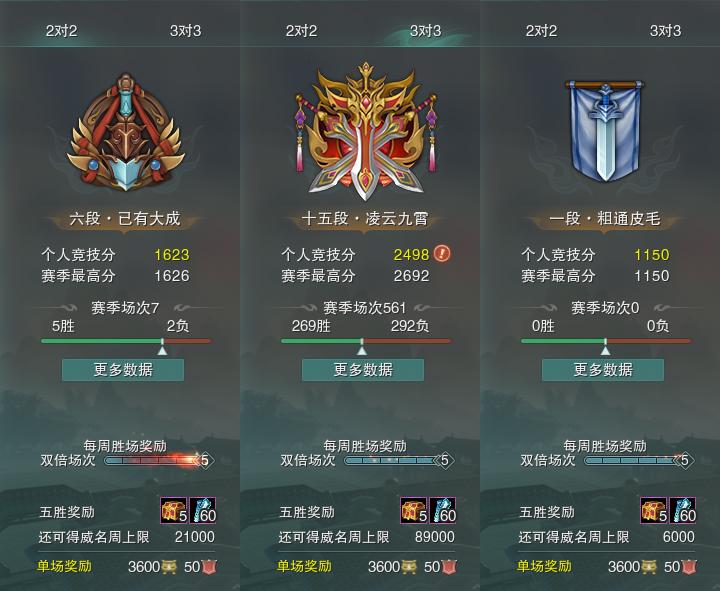
Task: Click the blue item reward icon (60) in the middle panel
Action: tap(443, 510)
